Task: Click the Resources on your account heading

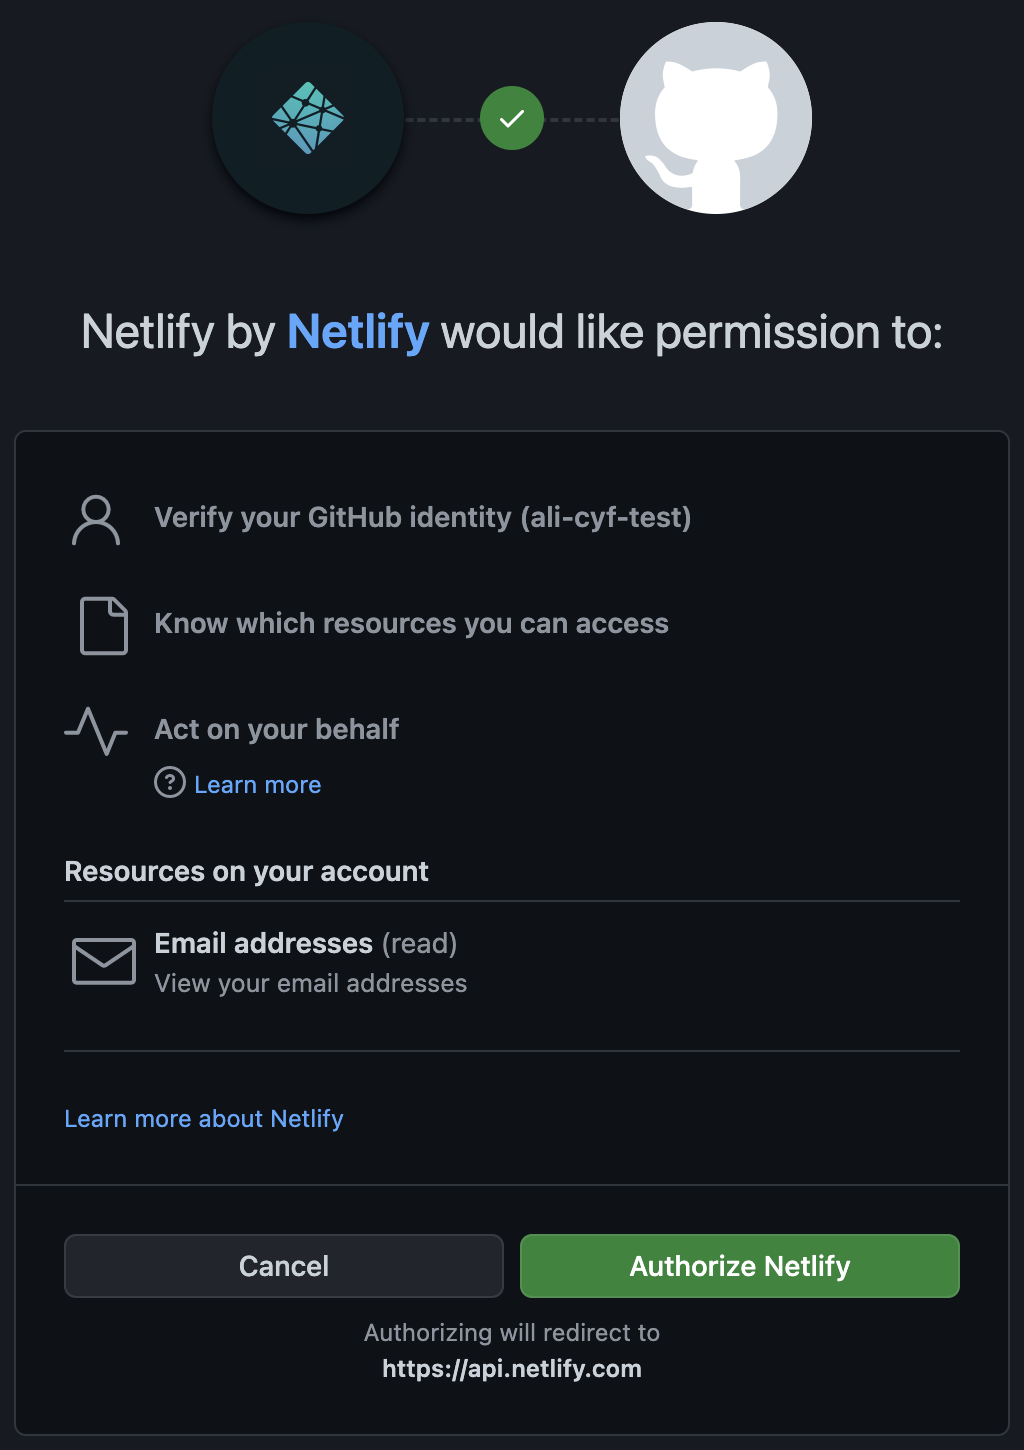Action: point(246,871)
